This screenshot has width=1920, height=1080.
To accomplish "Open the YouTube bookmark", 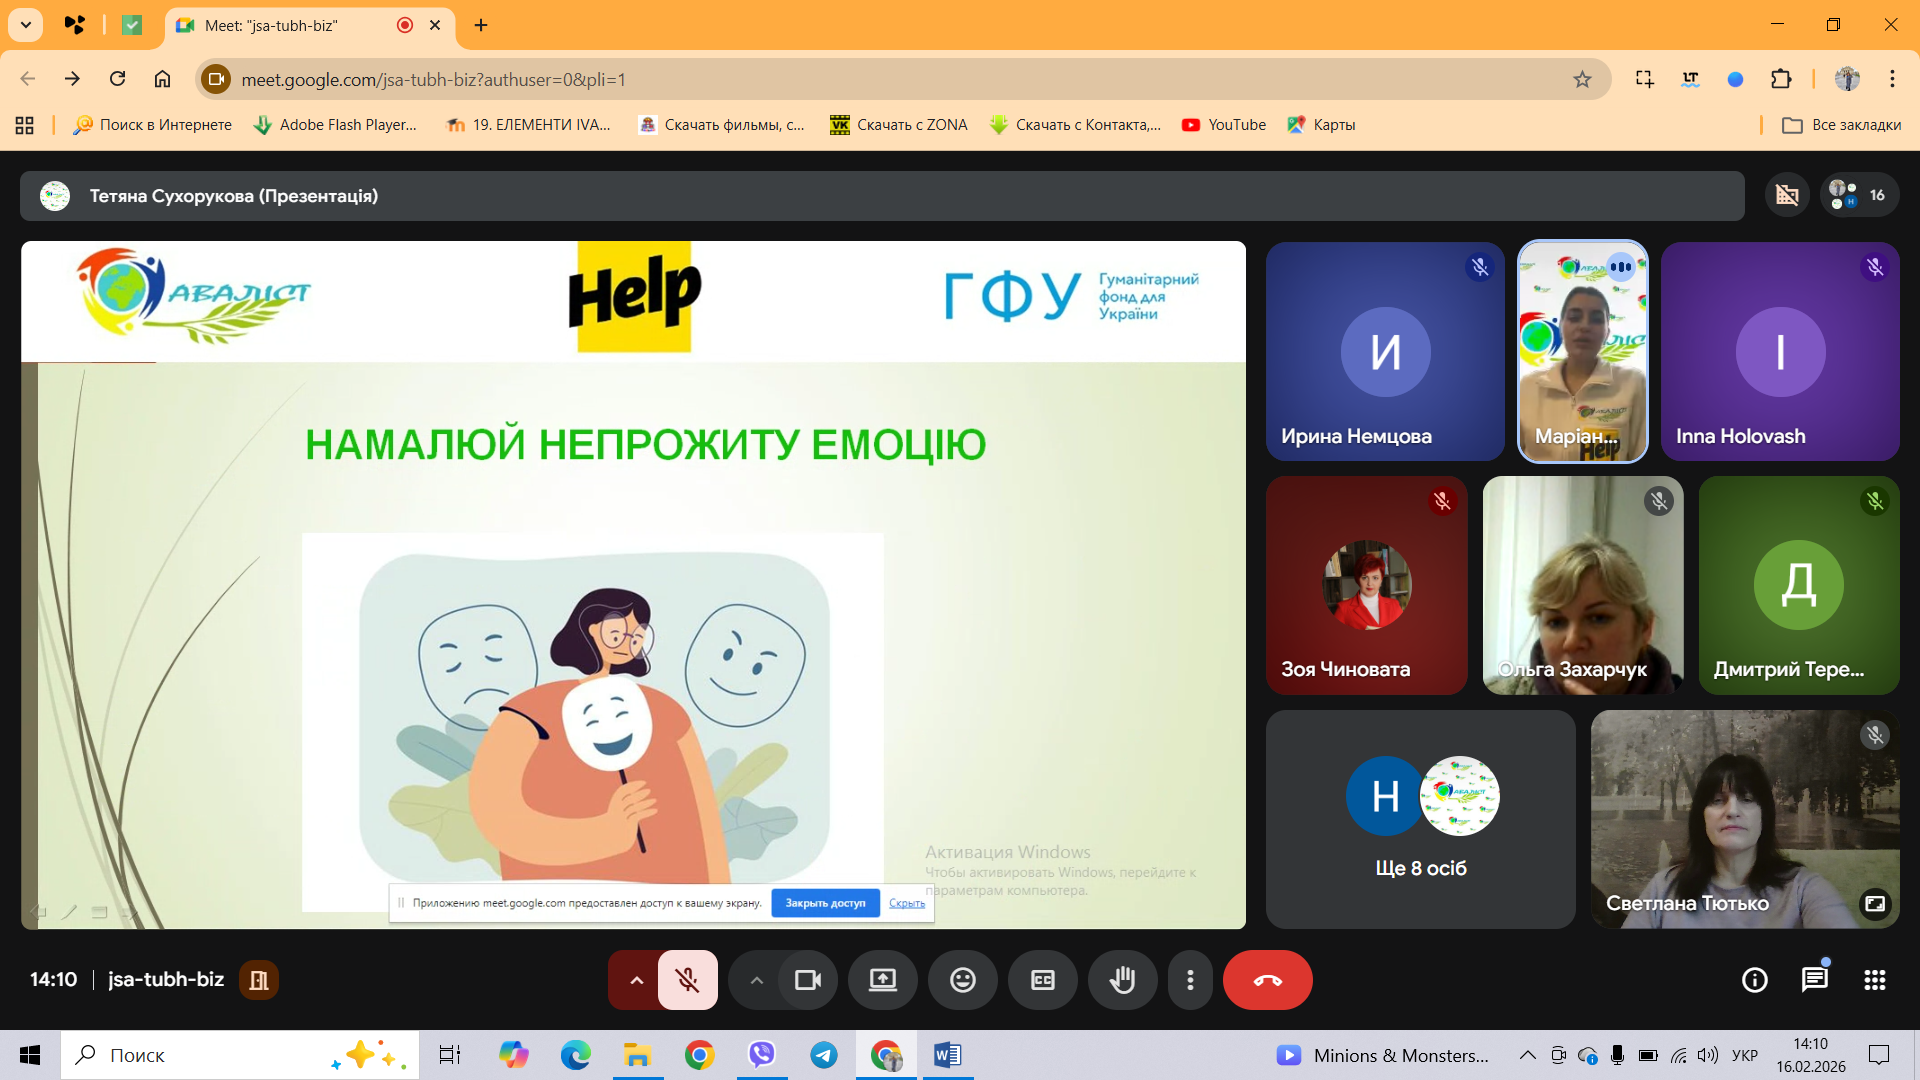I will tap(1224, 125).
